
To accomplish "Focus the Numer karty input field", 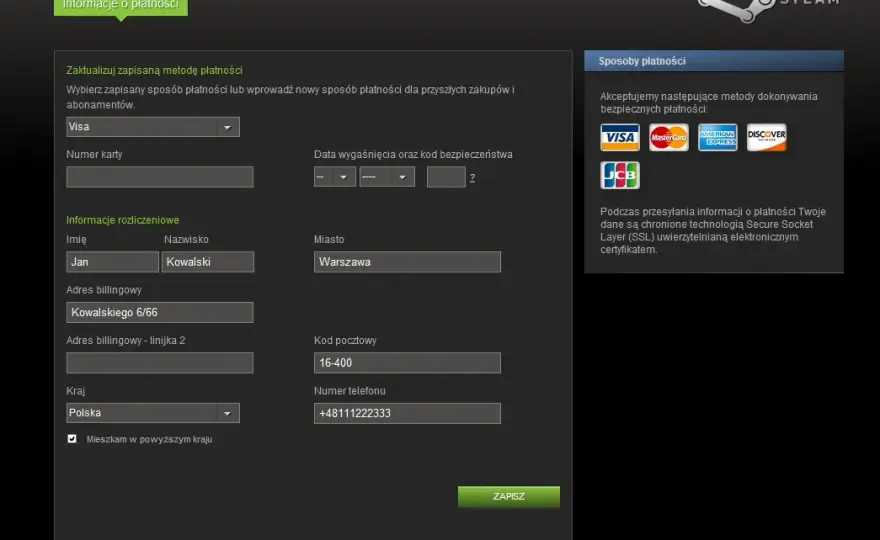I will [160, 177].
